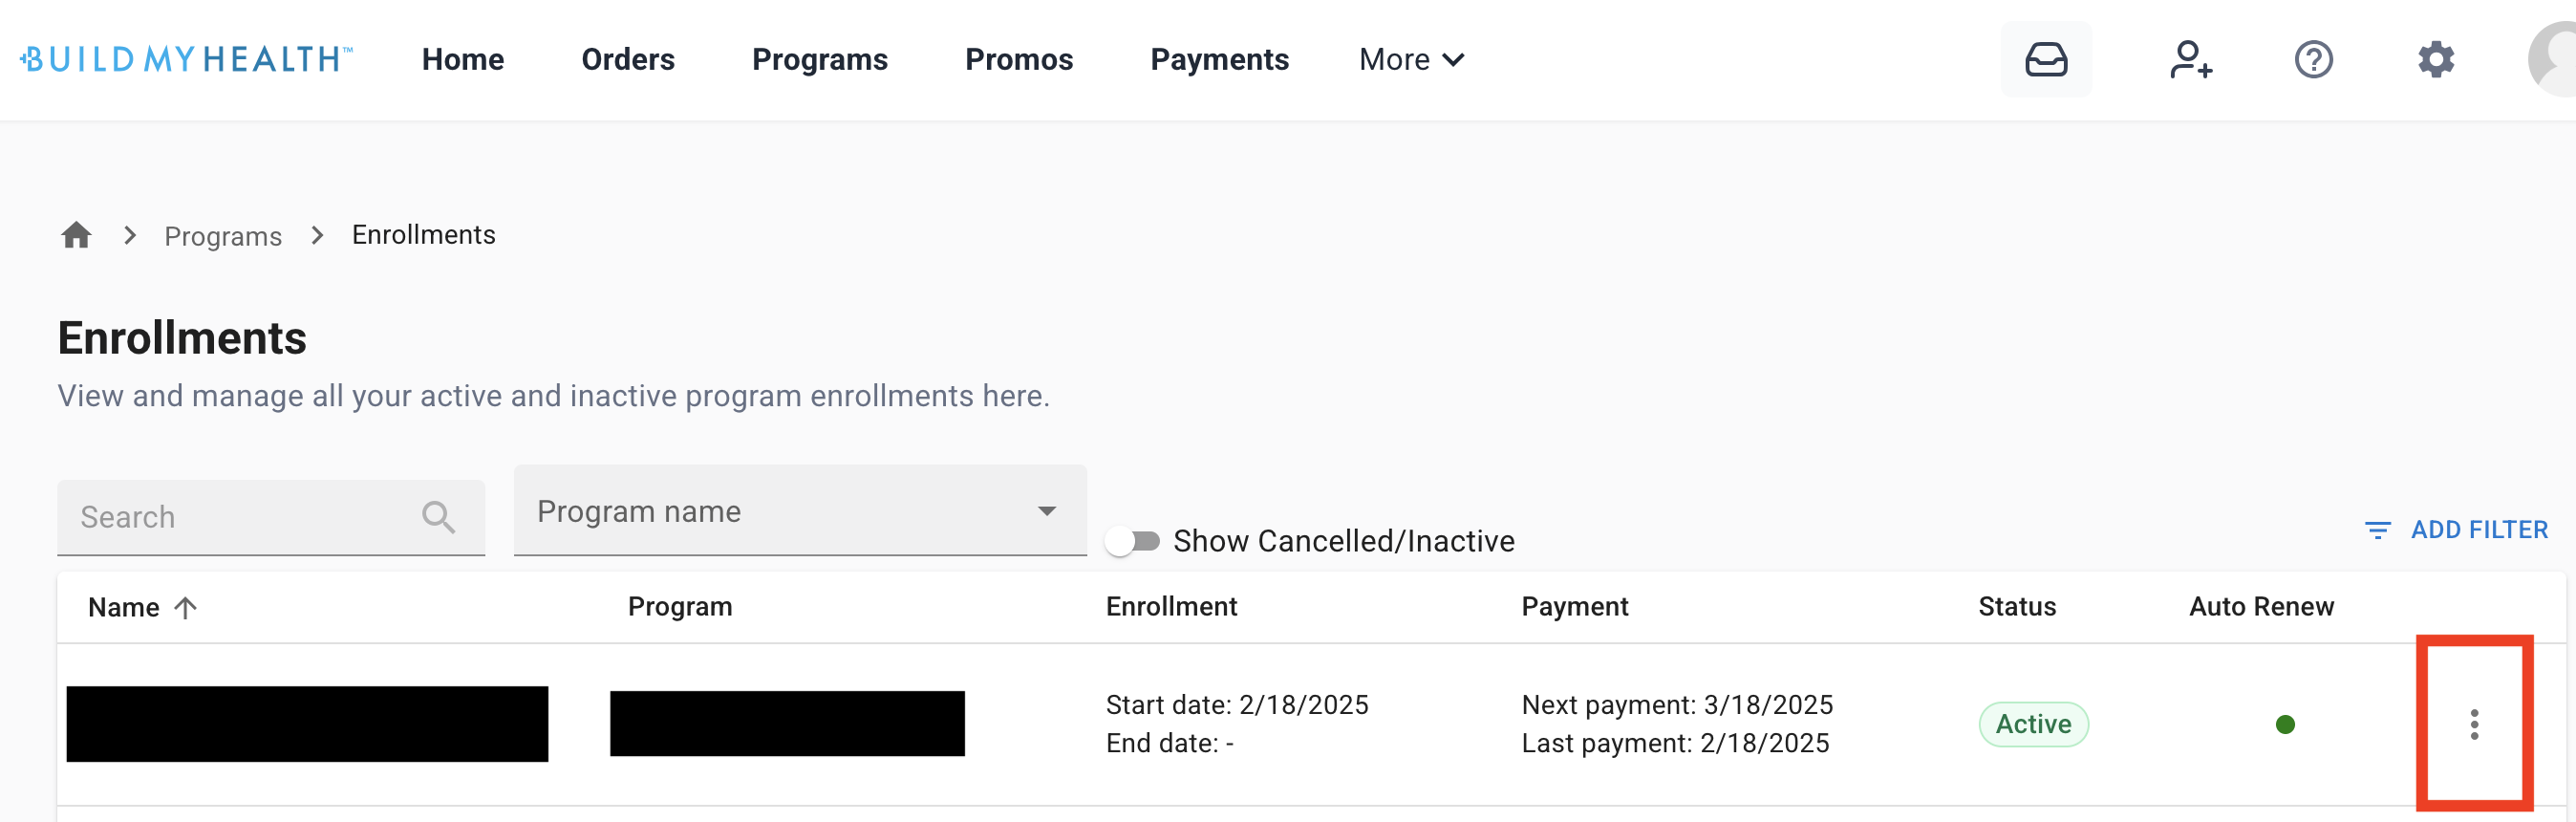
Task: Click the user profile avatar
Action: [2555, 59]
